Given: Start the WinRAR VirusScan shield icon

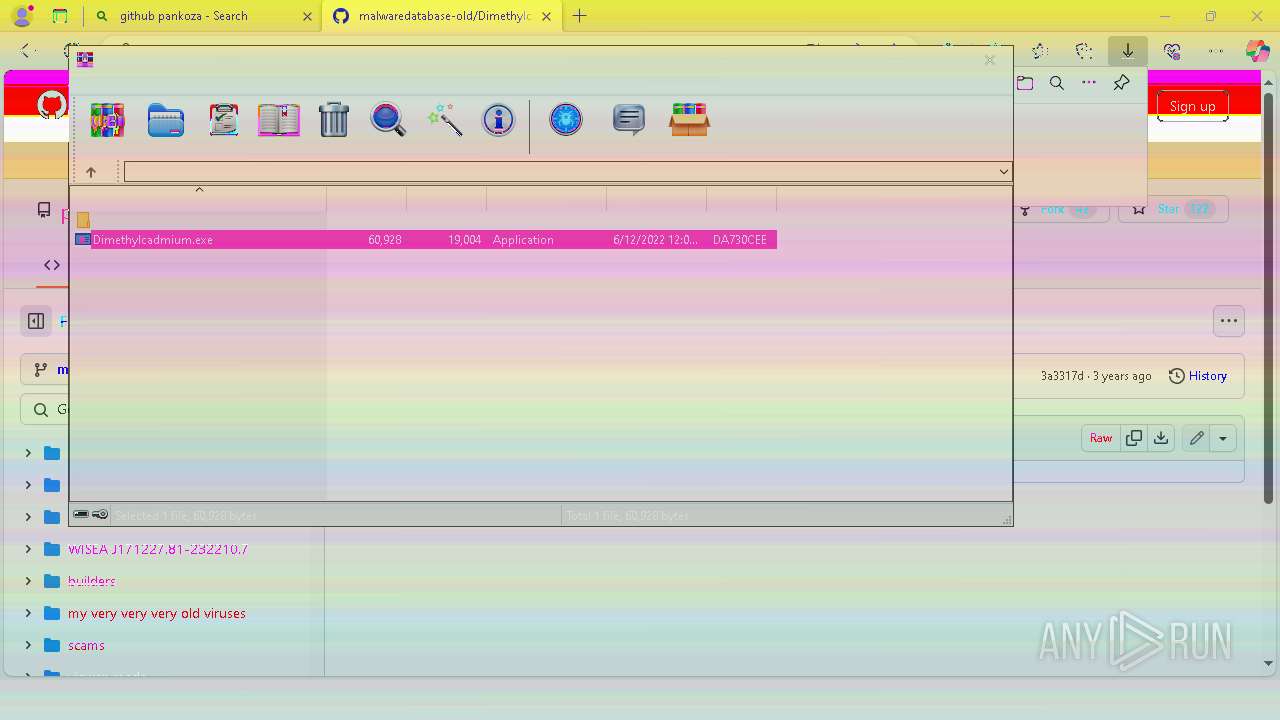Looking at the screenshot, I should [566, 120].
